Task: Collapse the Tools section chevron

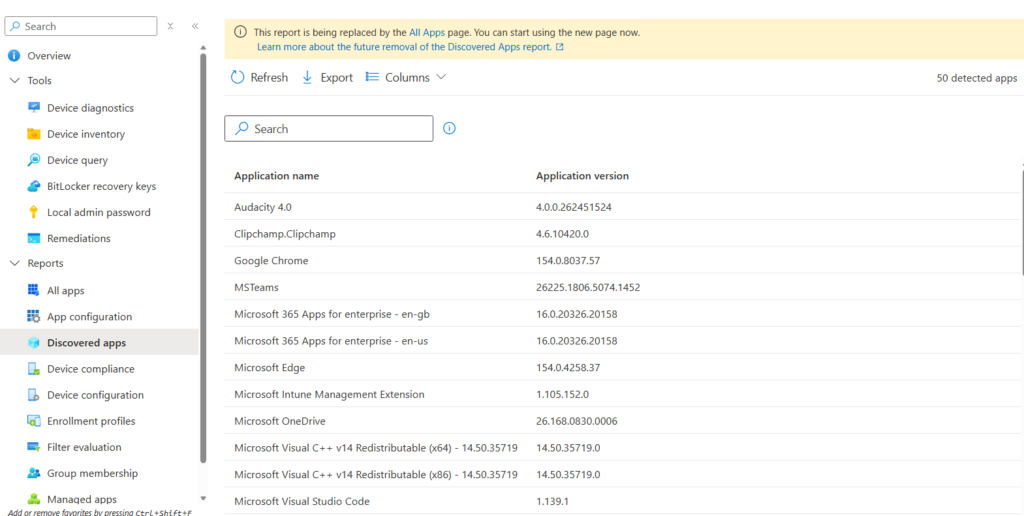Action: click(x=15, y=80)
